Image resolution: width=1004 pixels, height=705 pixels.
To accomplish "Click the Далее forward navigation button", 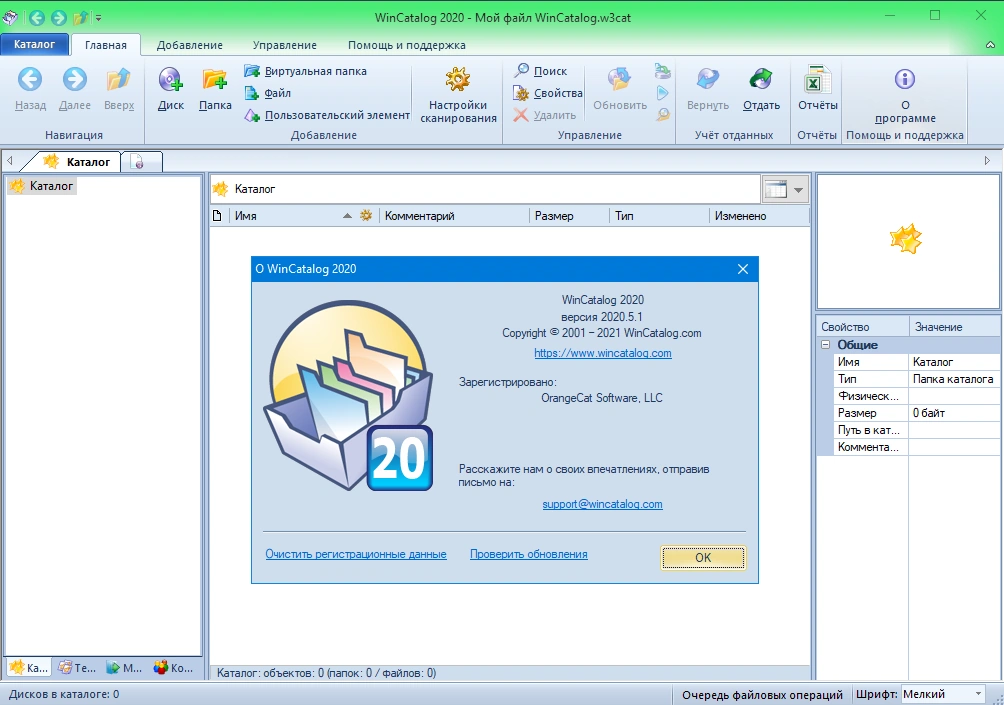I will tap(74, 89).
